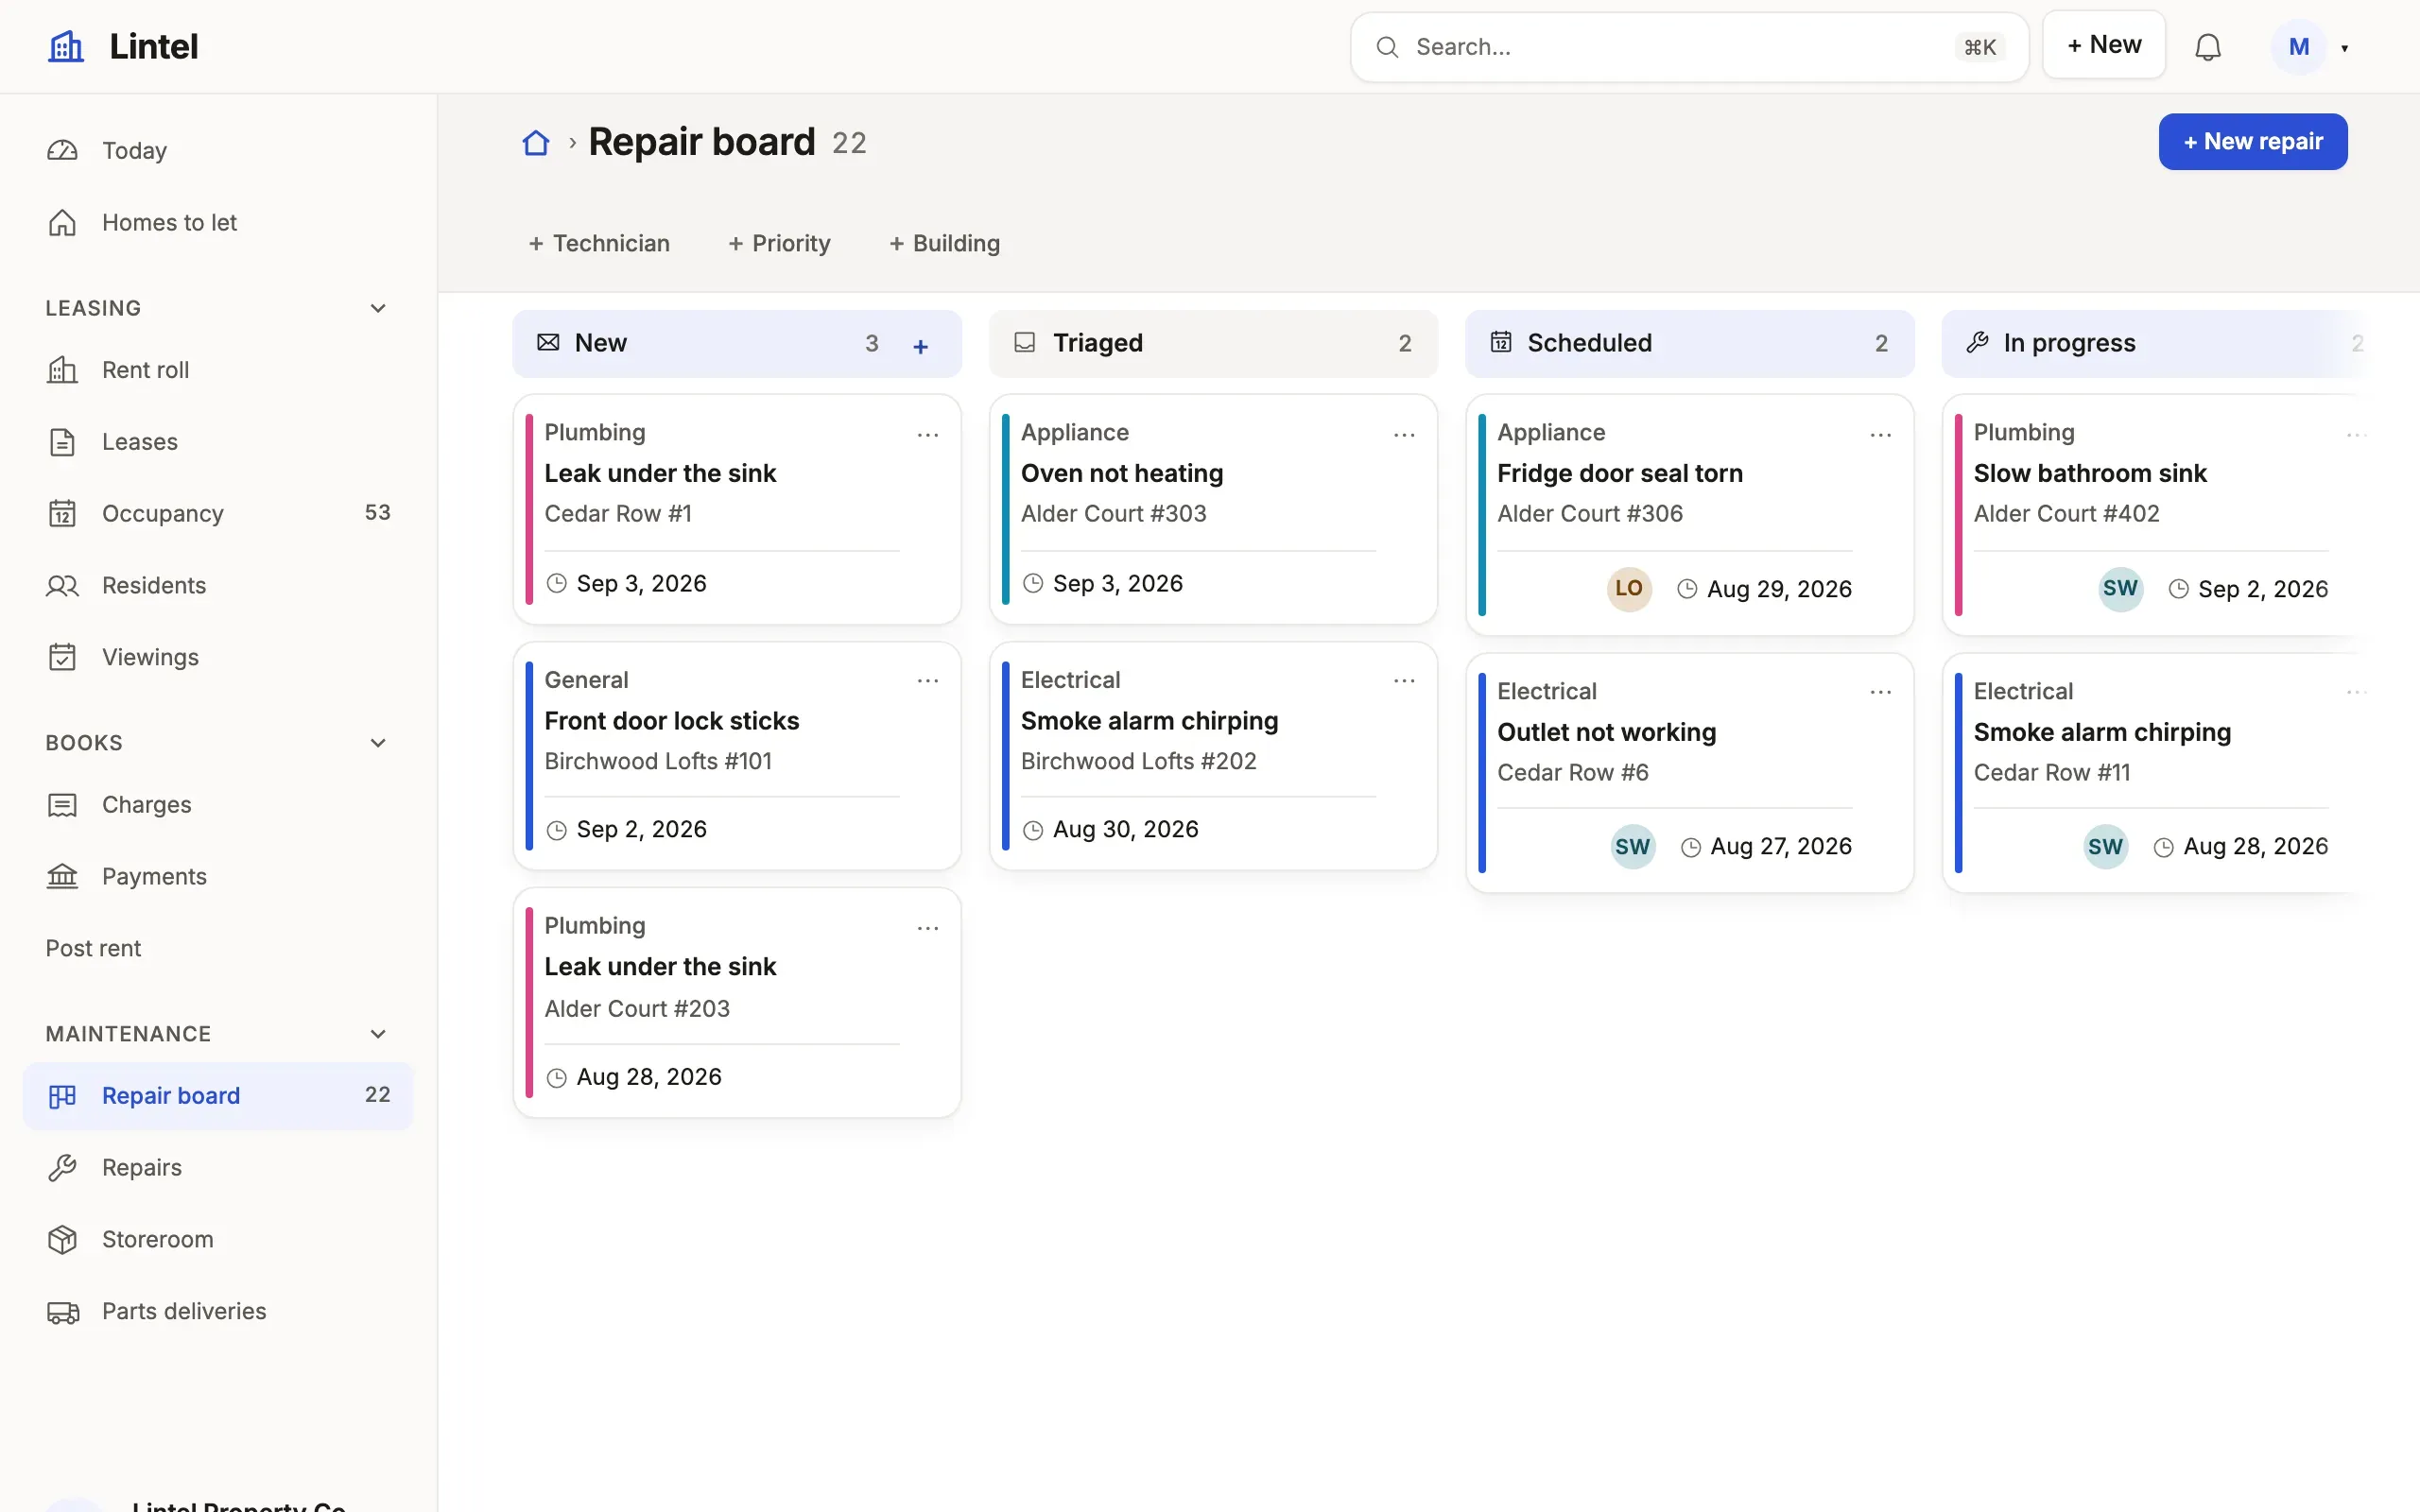The height and width of the screenshot is (1512, 2420).
Task: Open Storeroom in sidebar
Action: click(218, 1240)
